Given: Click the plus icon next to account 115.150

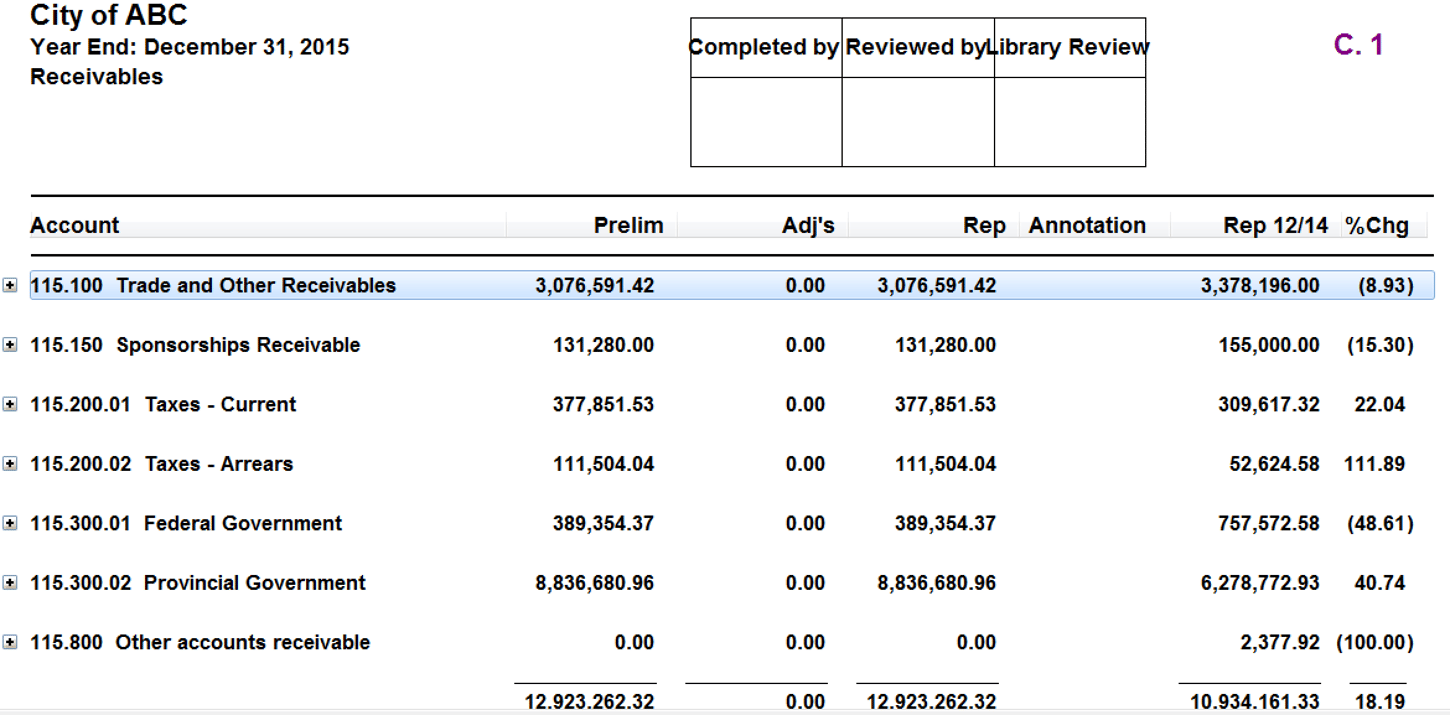Looking at the screenshot, I should coord(10,345).
